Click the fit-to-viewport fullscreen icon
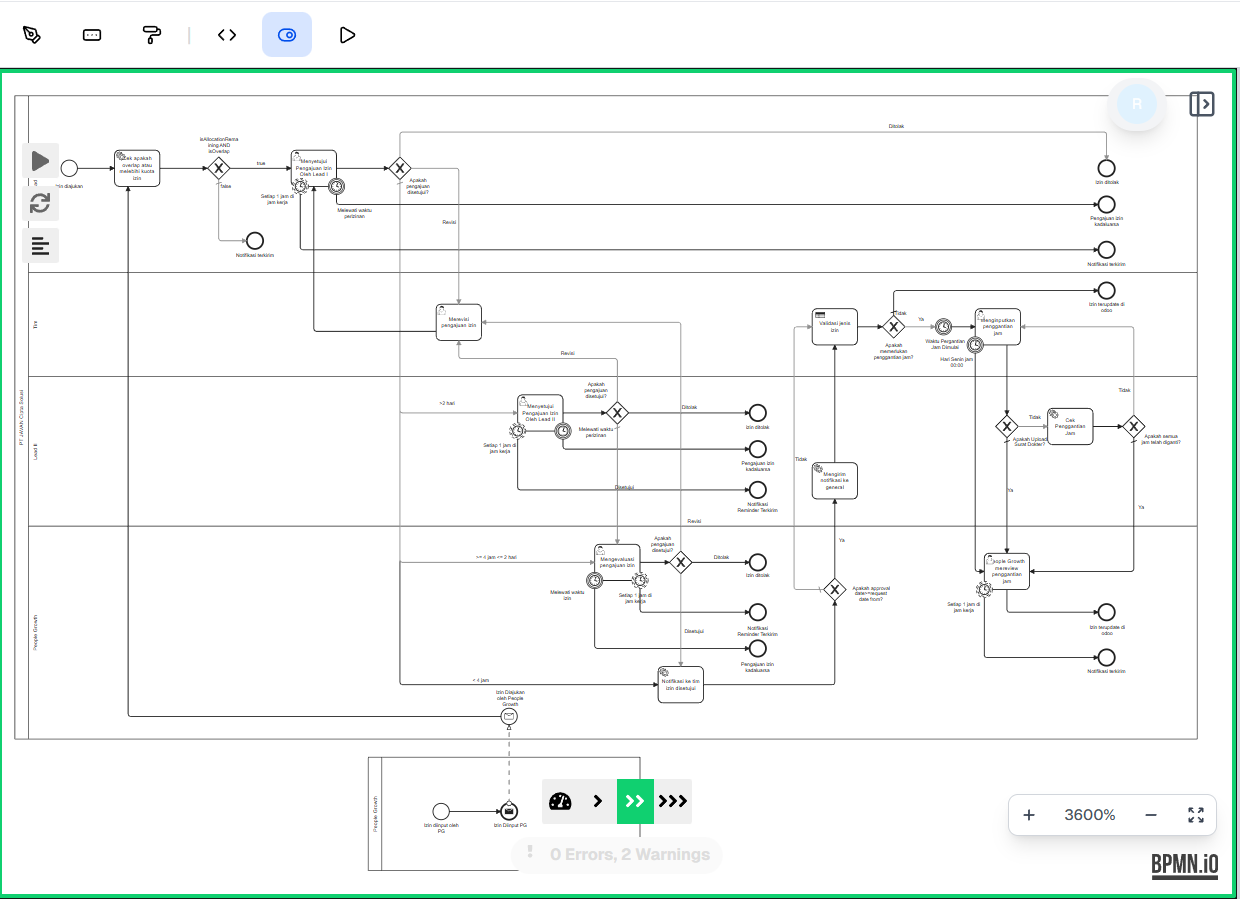1240x900 pixels. pyautogui.click(x=1196, y=815)
